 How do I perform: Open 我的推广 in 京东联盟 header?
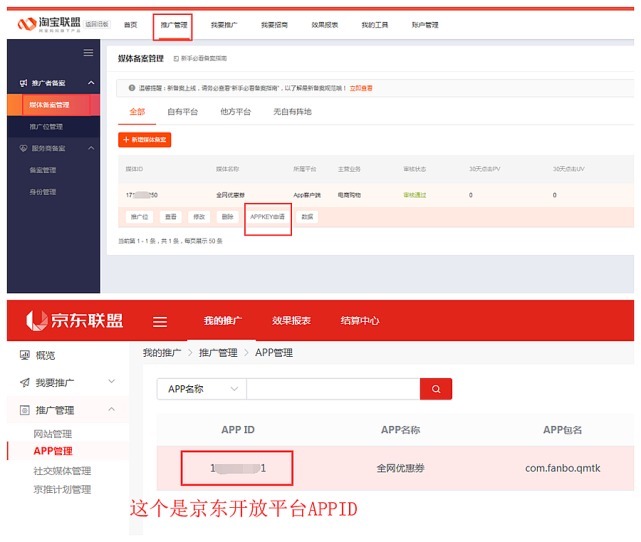(222, 321)
